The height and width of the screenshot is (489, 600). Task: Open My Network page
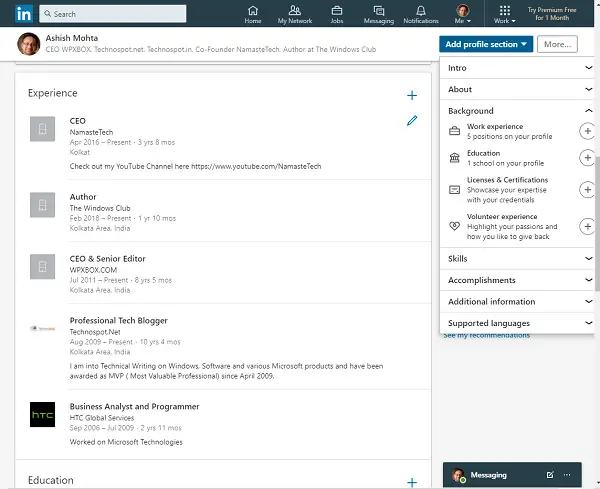click(295, 15)
